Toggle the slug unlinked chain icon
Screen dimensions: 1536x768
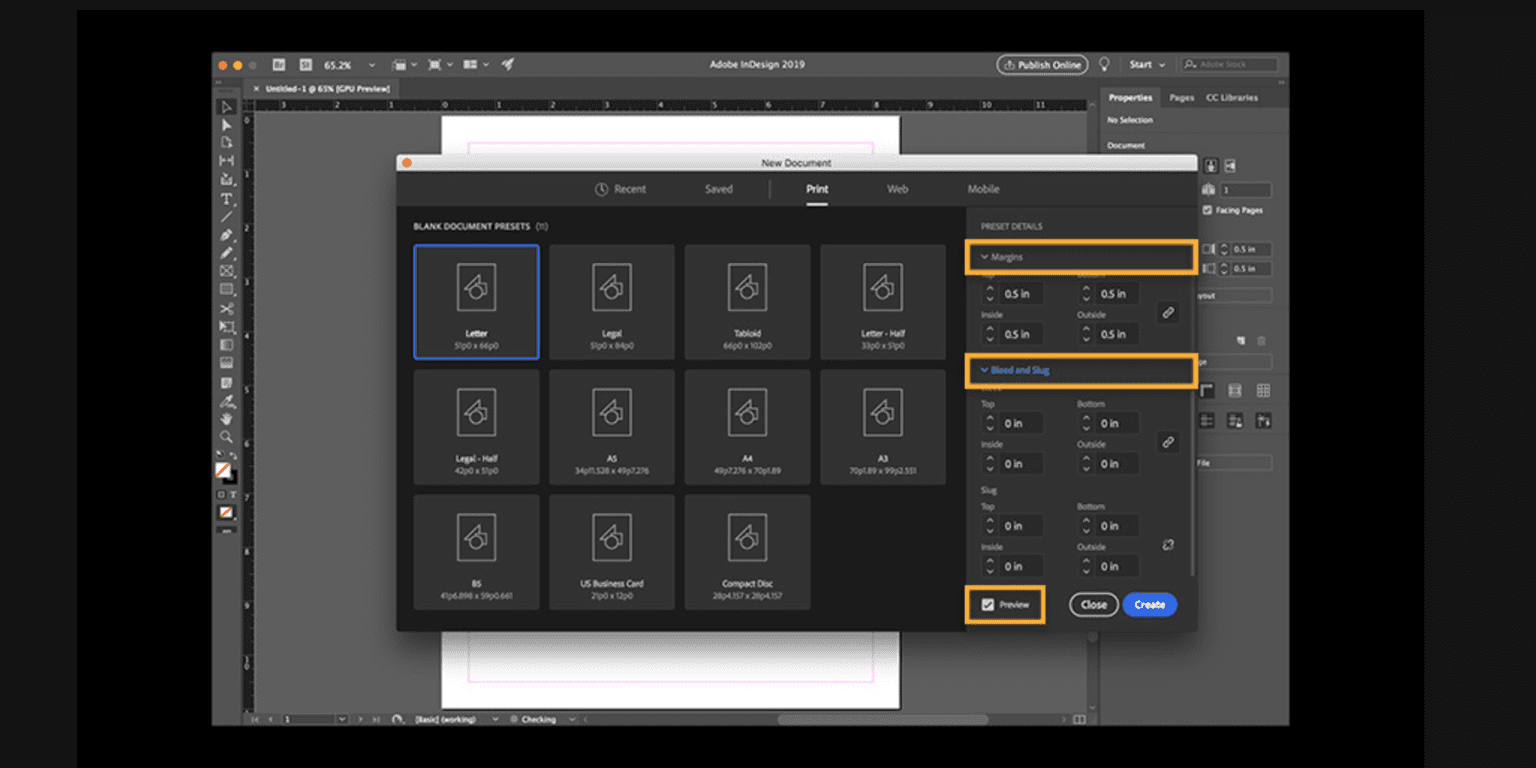[1167, 545]
